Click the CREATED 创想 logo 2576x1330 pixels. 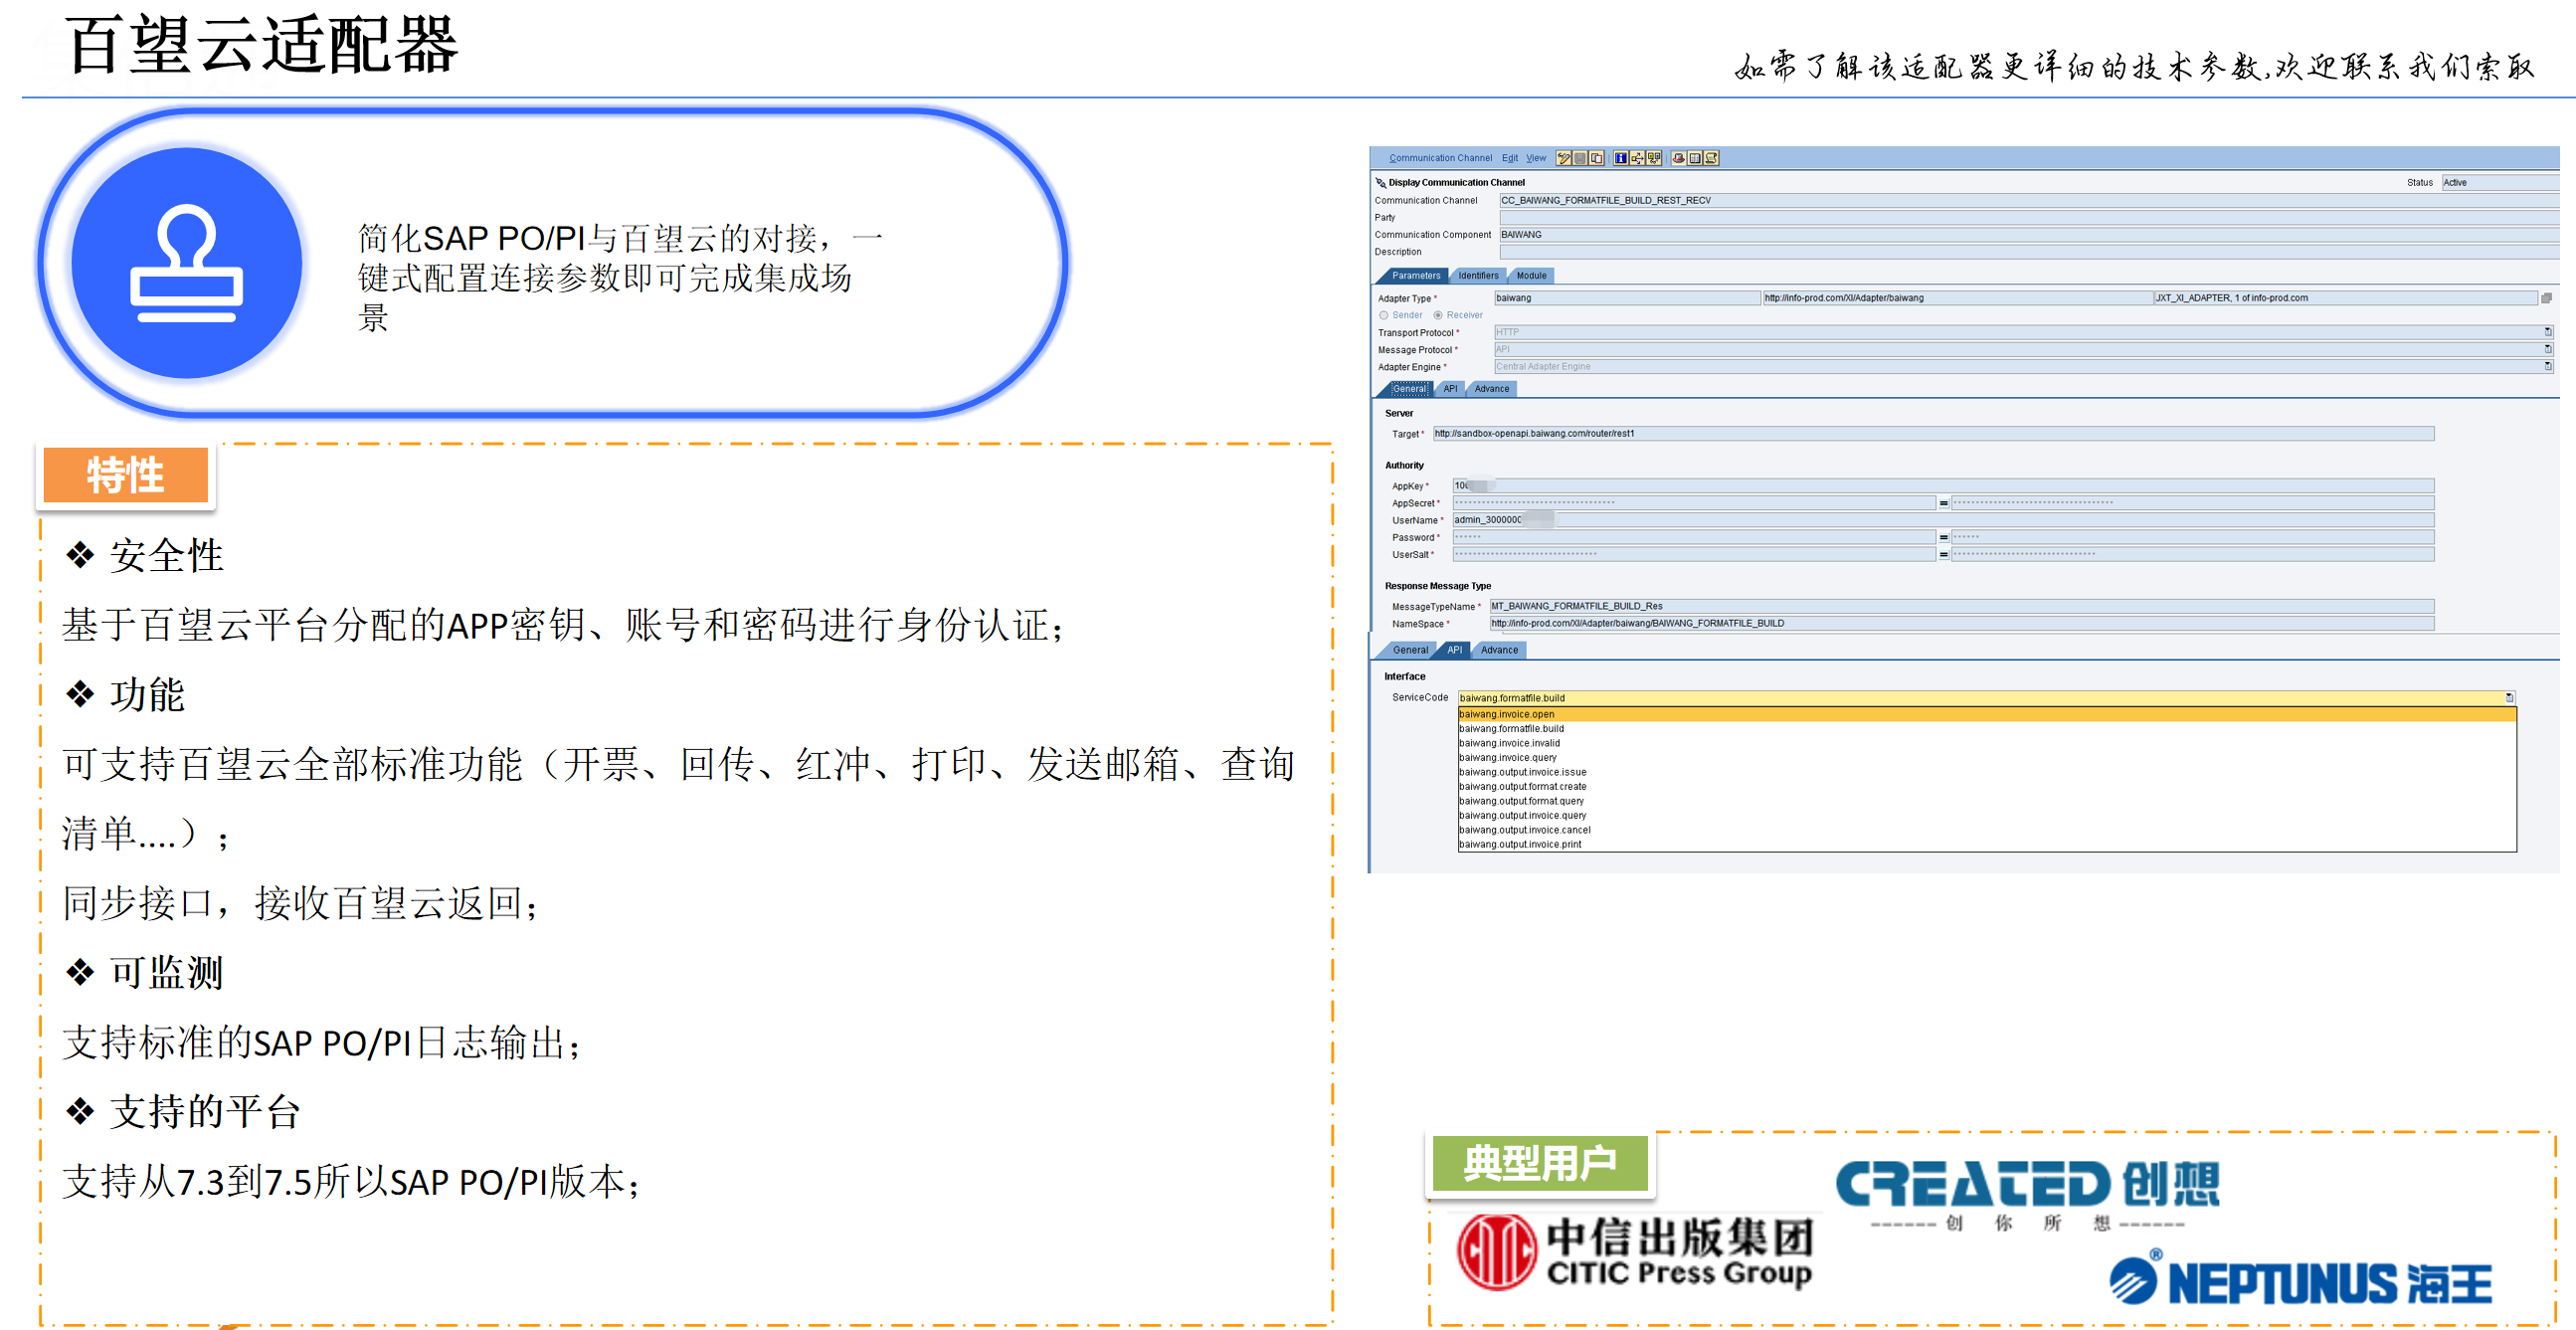[2028, 1195]
